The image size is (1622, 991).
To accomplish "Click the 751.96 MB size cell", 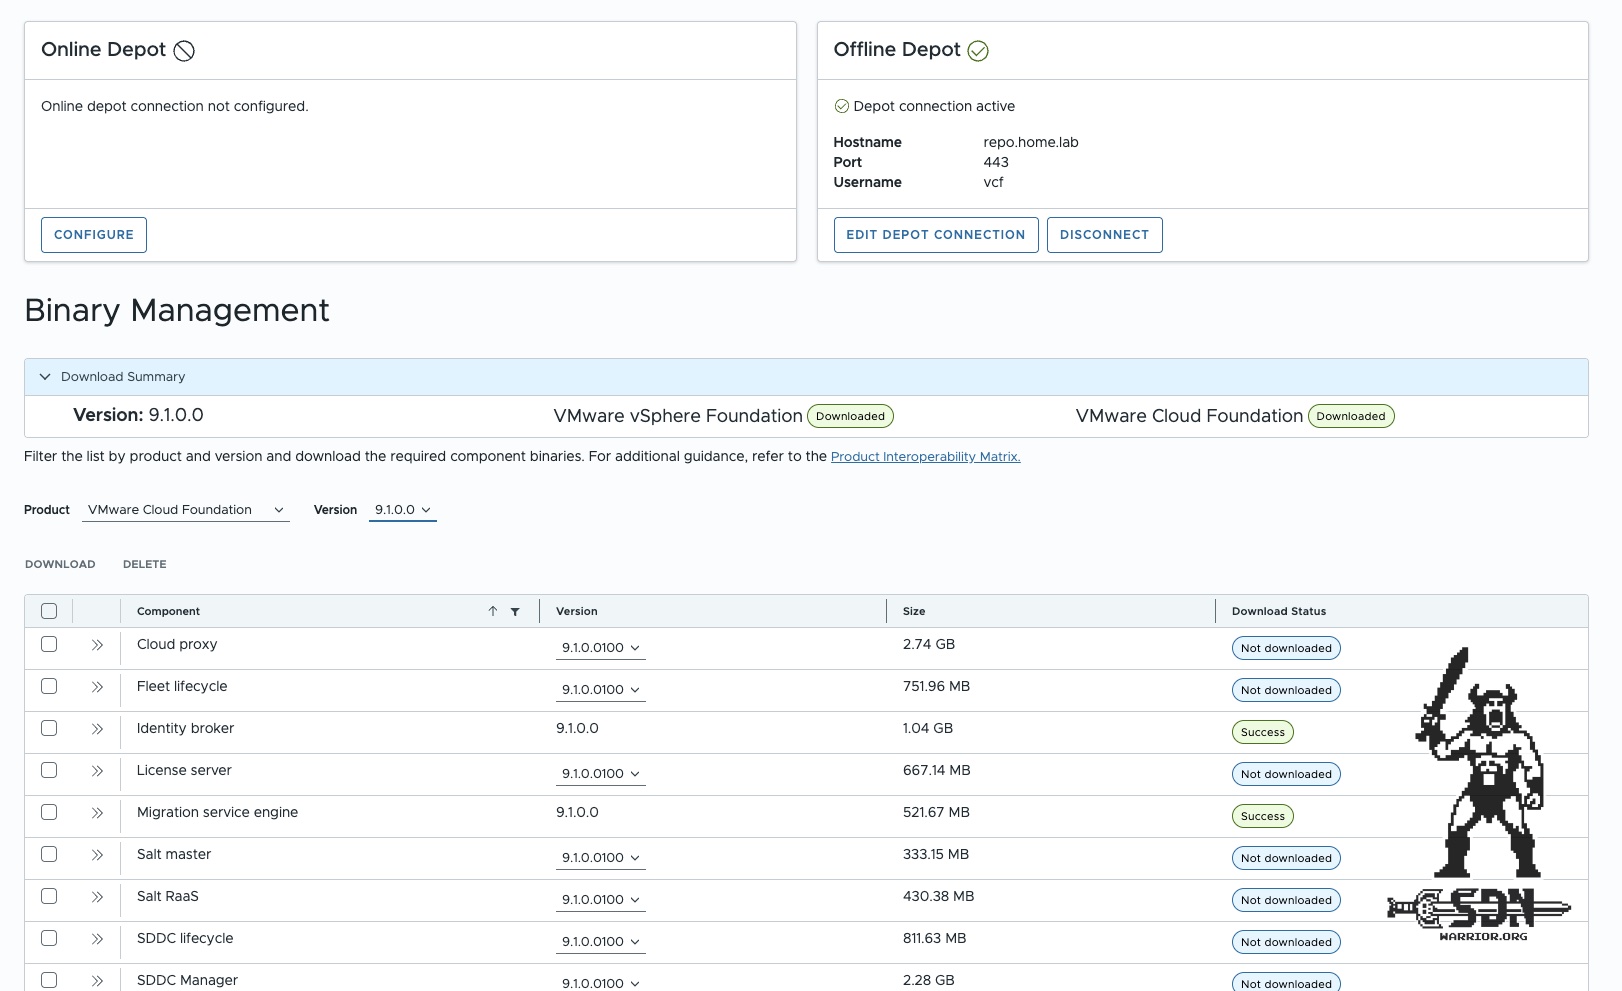I will coord(936,686).
